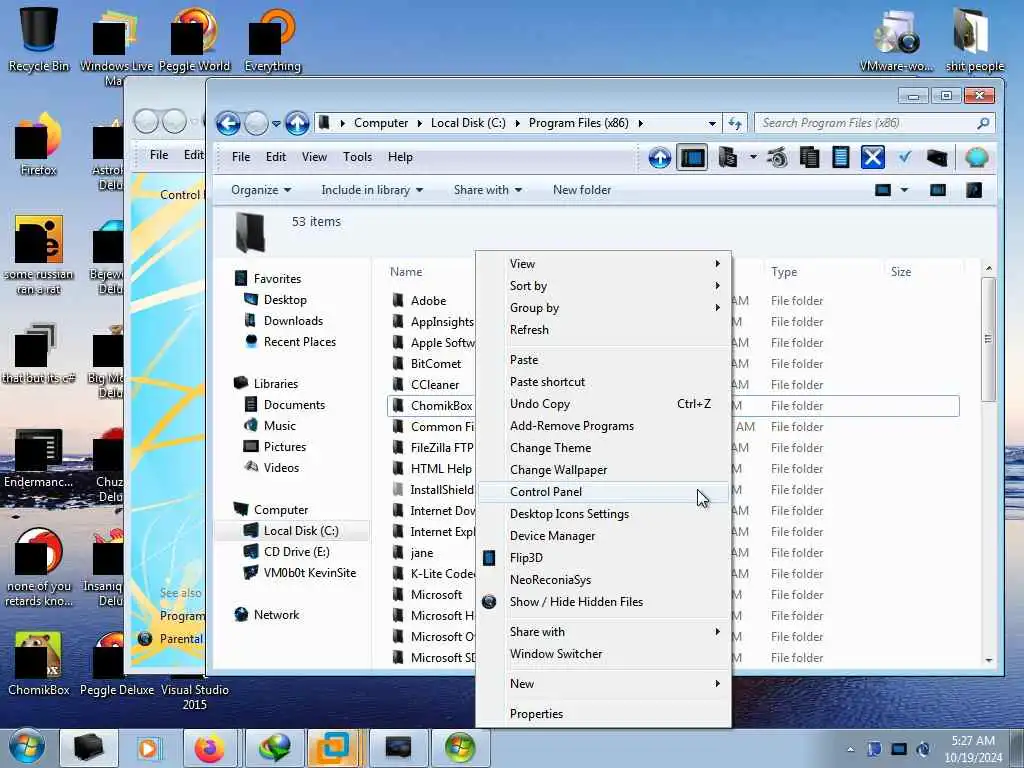Open the Share with dropdown in command bar
The height and width of the screenshot is (768, 1024).
(x=488, y=190)
